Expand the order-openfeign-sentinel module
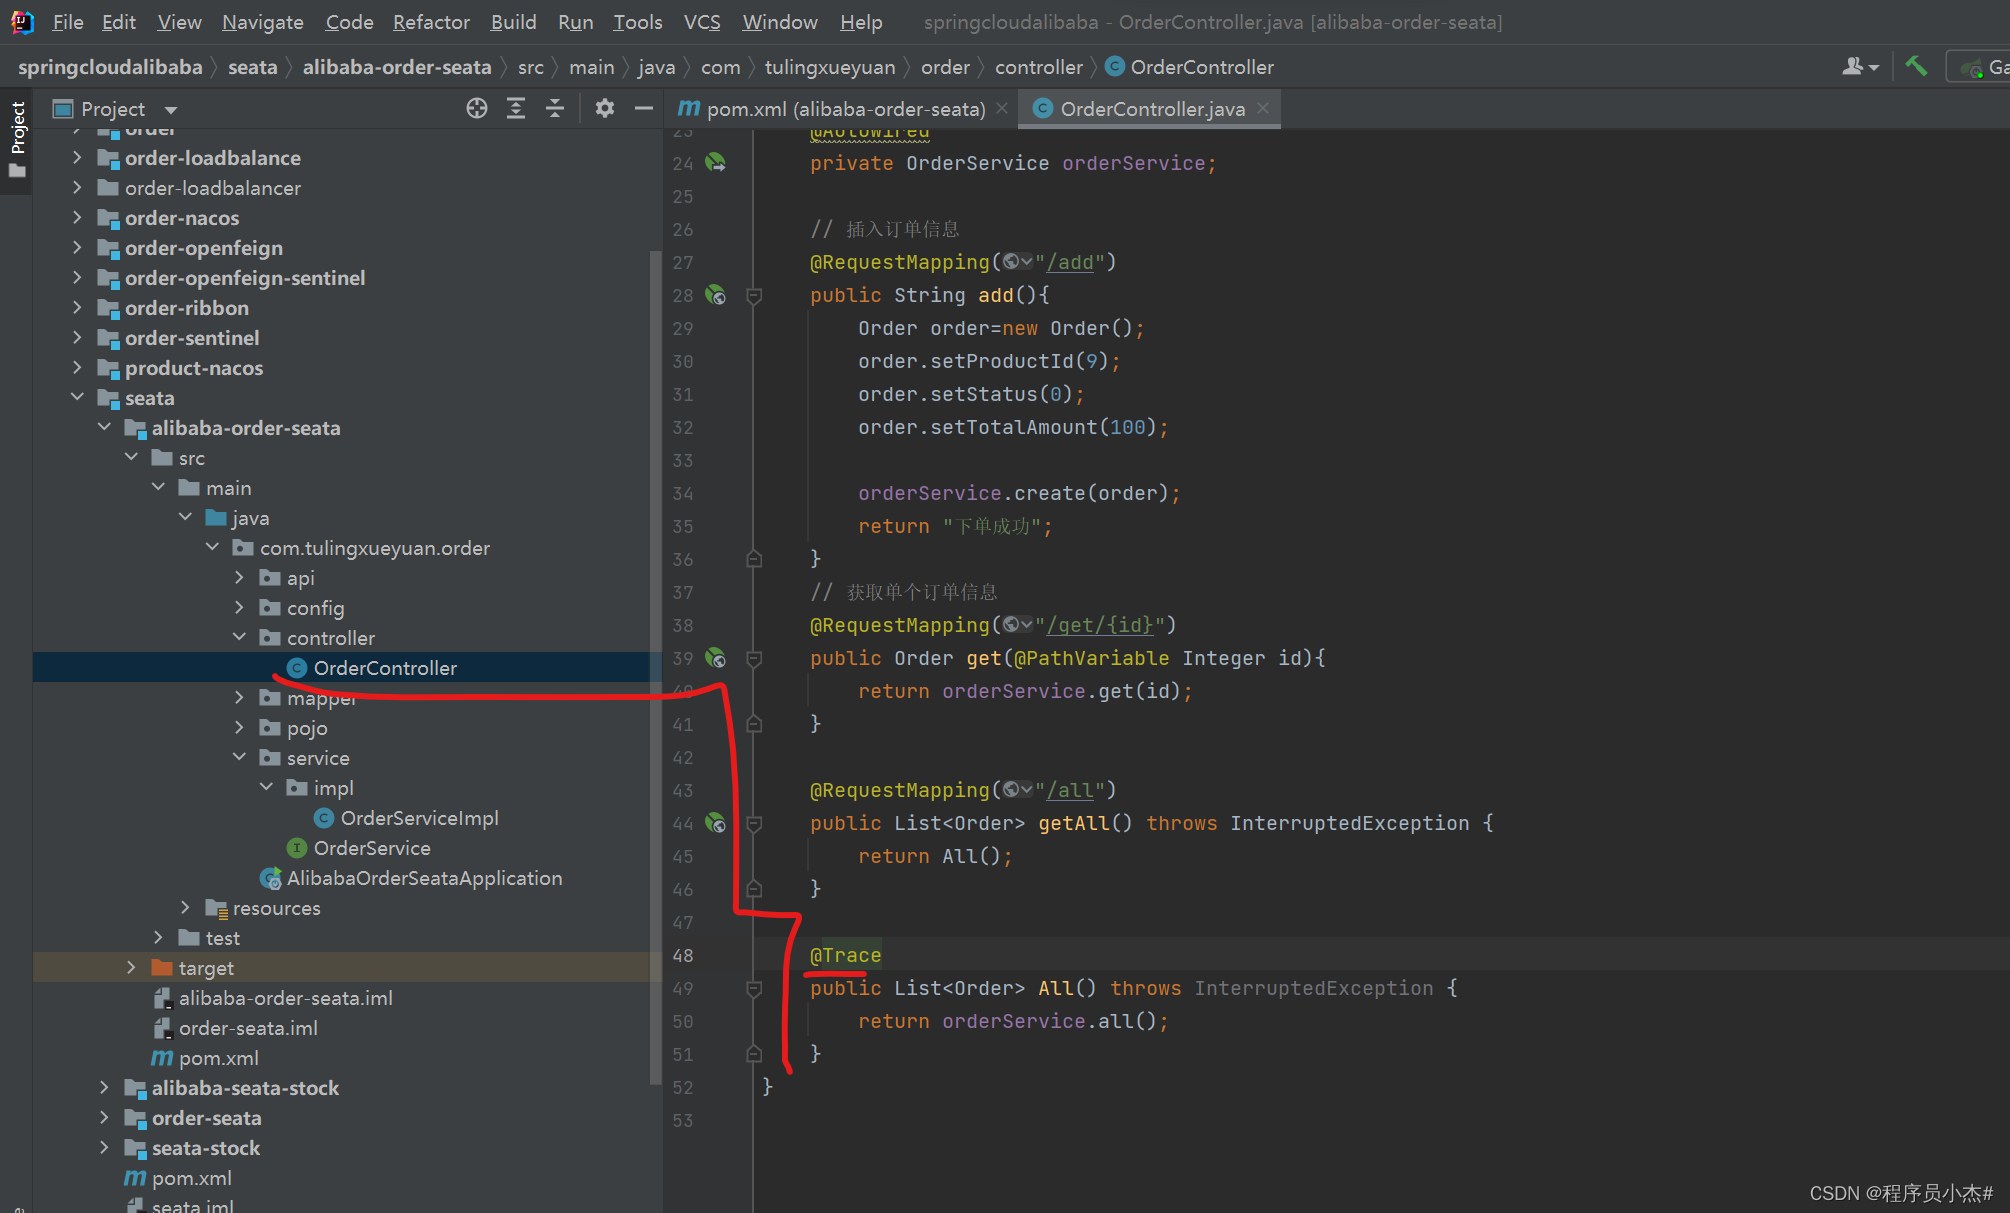 click(77, 277)
